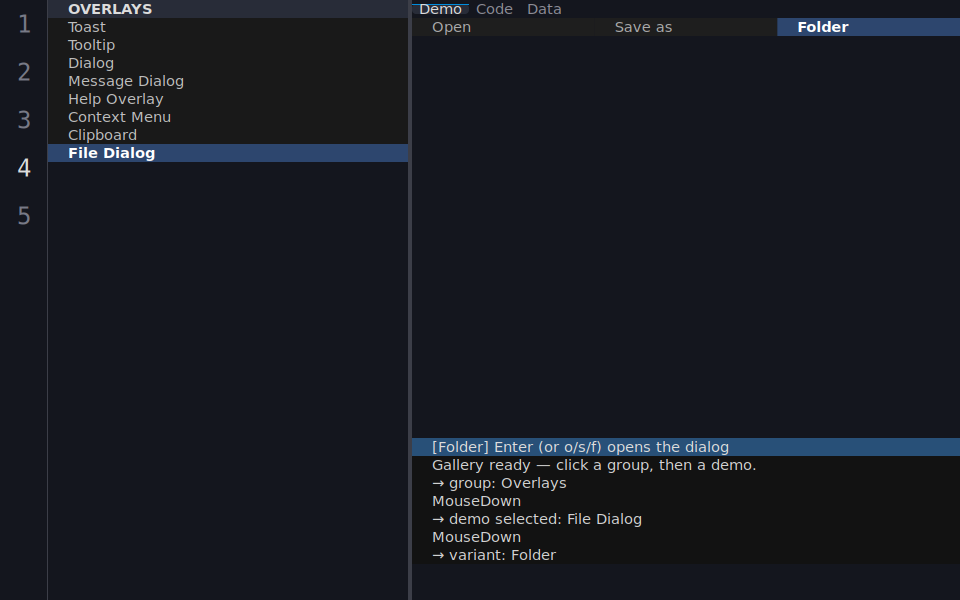Image resolution: width=960 pixels, height=600 pixels.
Task: Click the 'Gallery ready' log line
Action: click(686, 465)
